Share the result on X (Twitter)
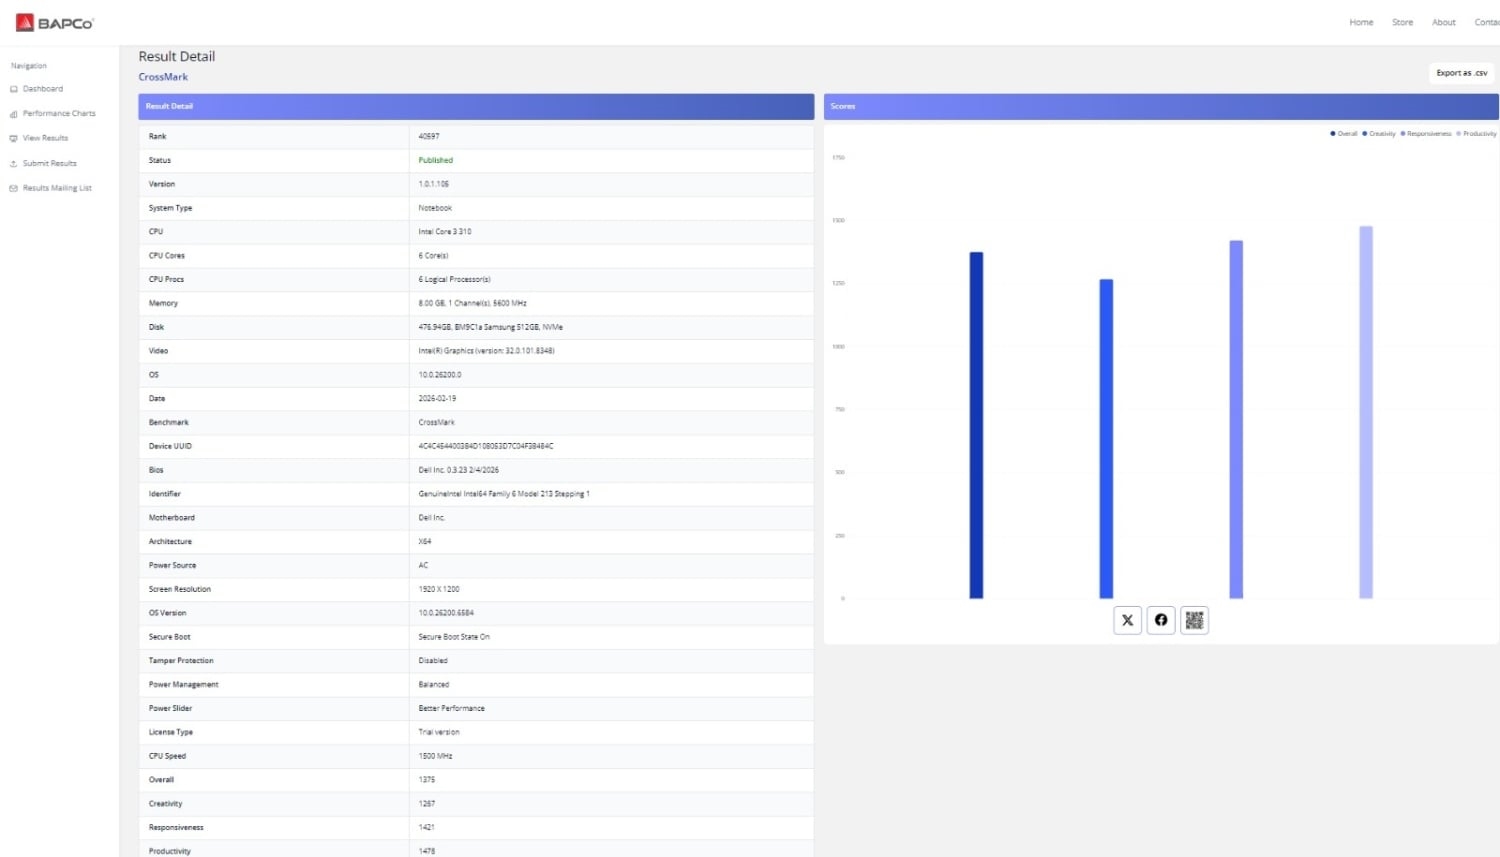Screen dimensions: 1500x857 [1127, 620]
